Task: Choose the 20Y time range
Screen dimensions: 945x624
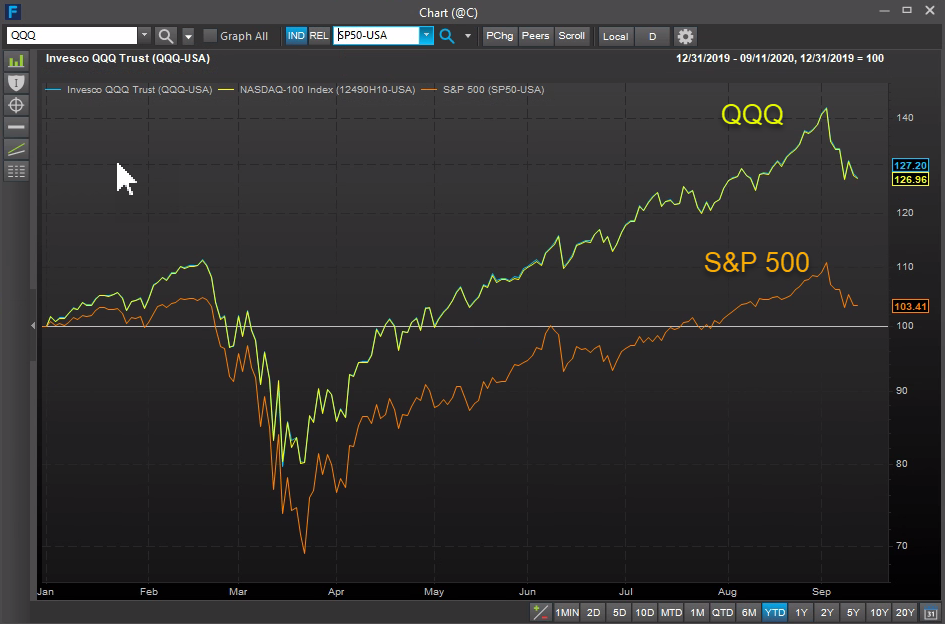Action: pyautogui.click(x=905, y=613)
